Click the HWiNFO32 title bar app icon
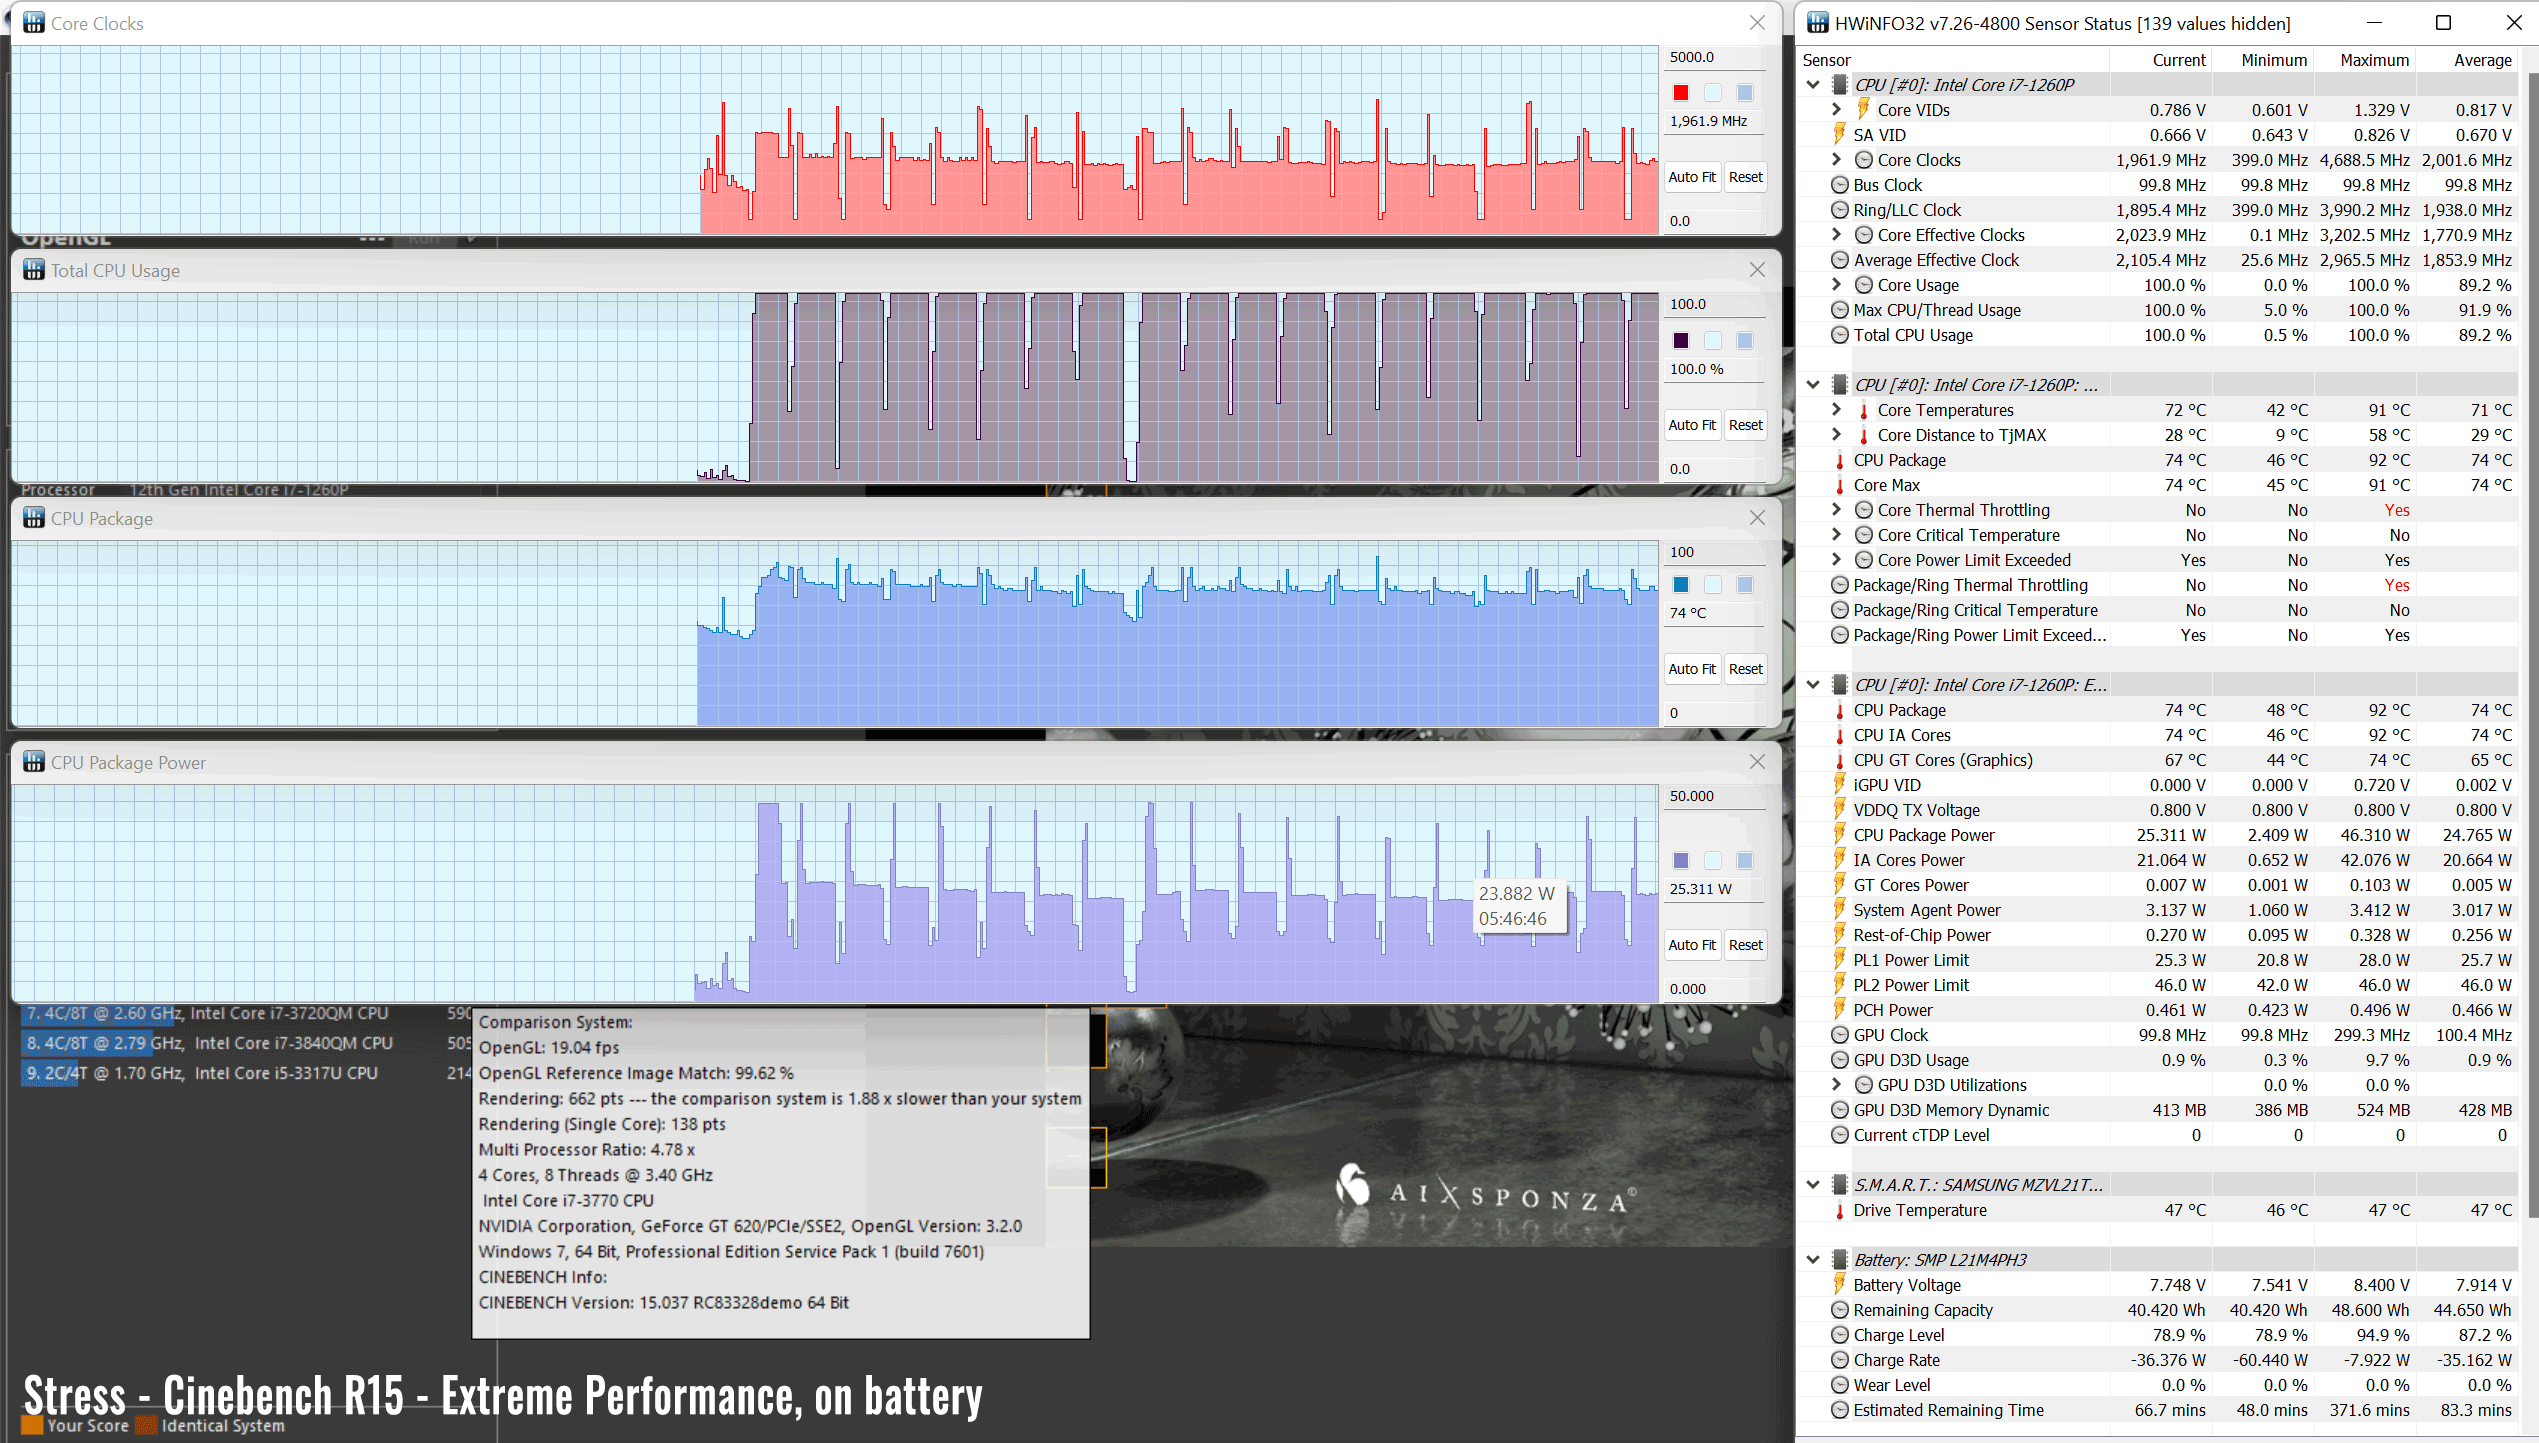Viewport: 2539px width, 1443px height. [1817, 23]
